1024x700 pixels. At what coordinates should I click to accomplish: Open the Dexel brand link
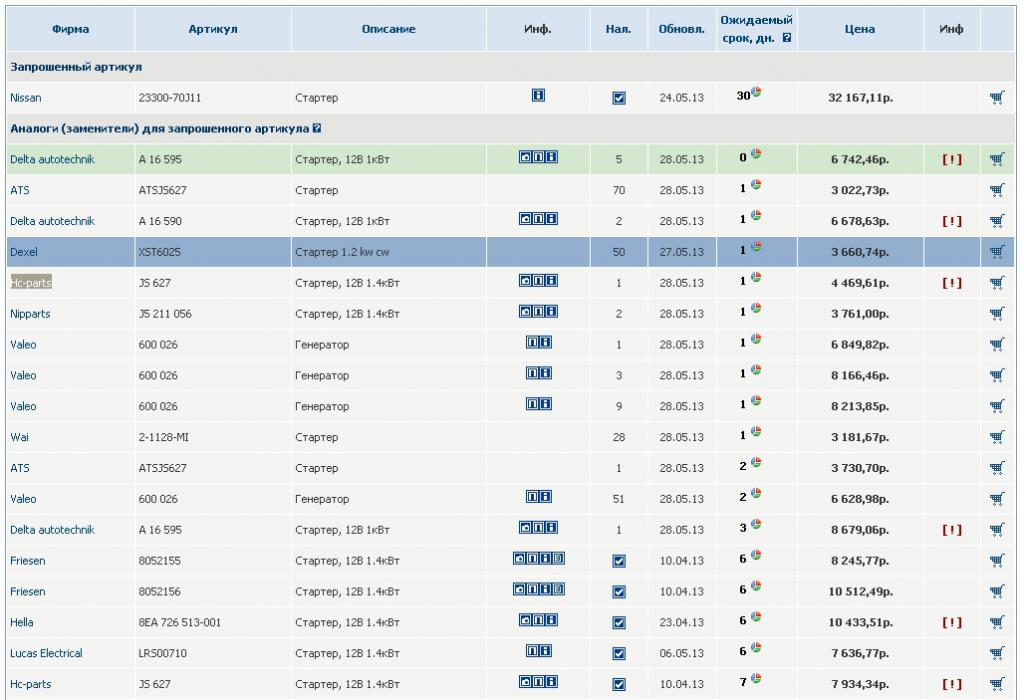coord(24,252)
